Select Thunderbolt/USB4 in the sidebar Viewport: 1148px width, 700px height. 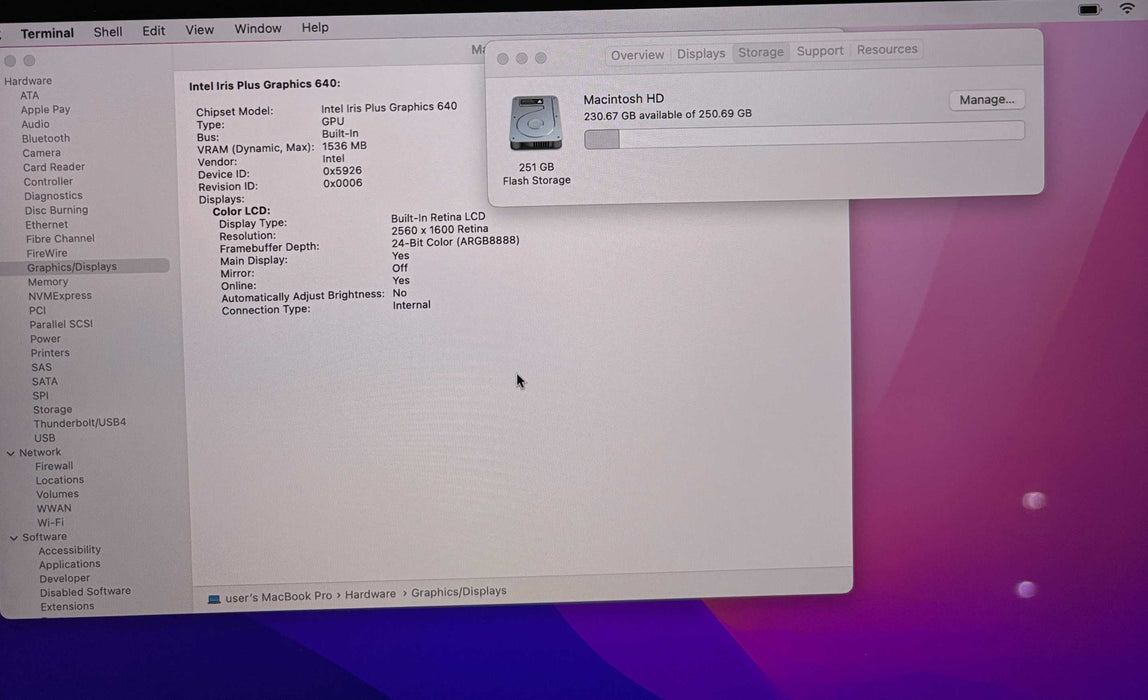[x=80, y=423]
